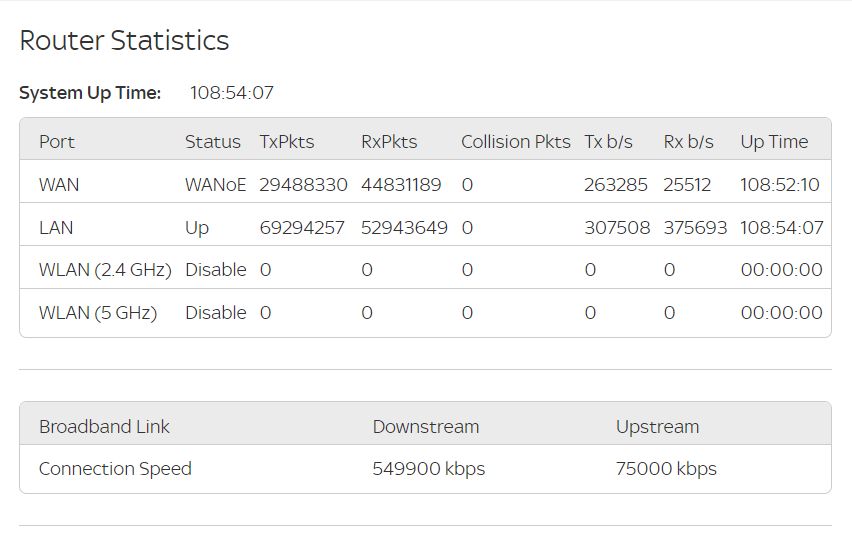This screenshot has width=852, height=542.
Task: Select the WLAN (2.4 GHz) row label
Action: click(x=105, y=270)
